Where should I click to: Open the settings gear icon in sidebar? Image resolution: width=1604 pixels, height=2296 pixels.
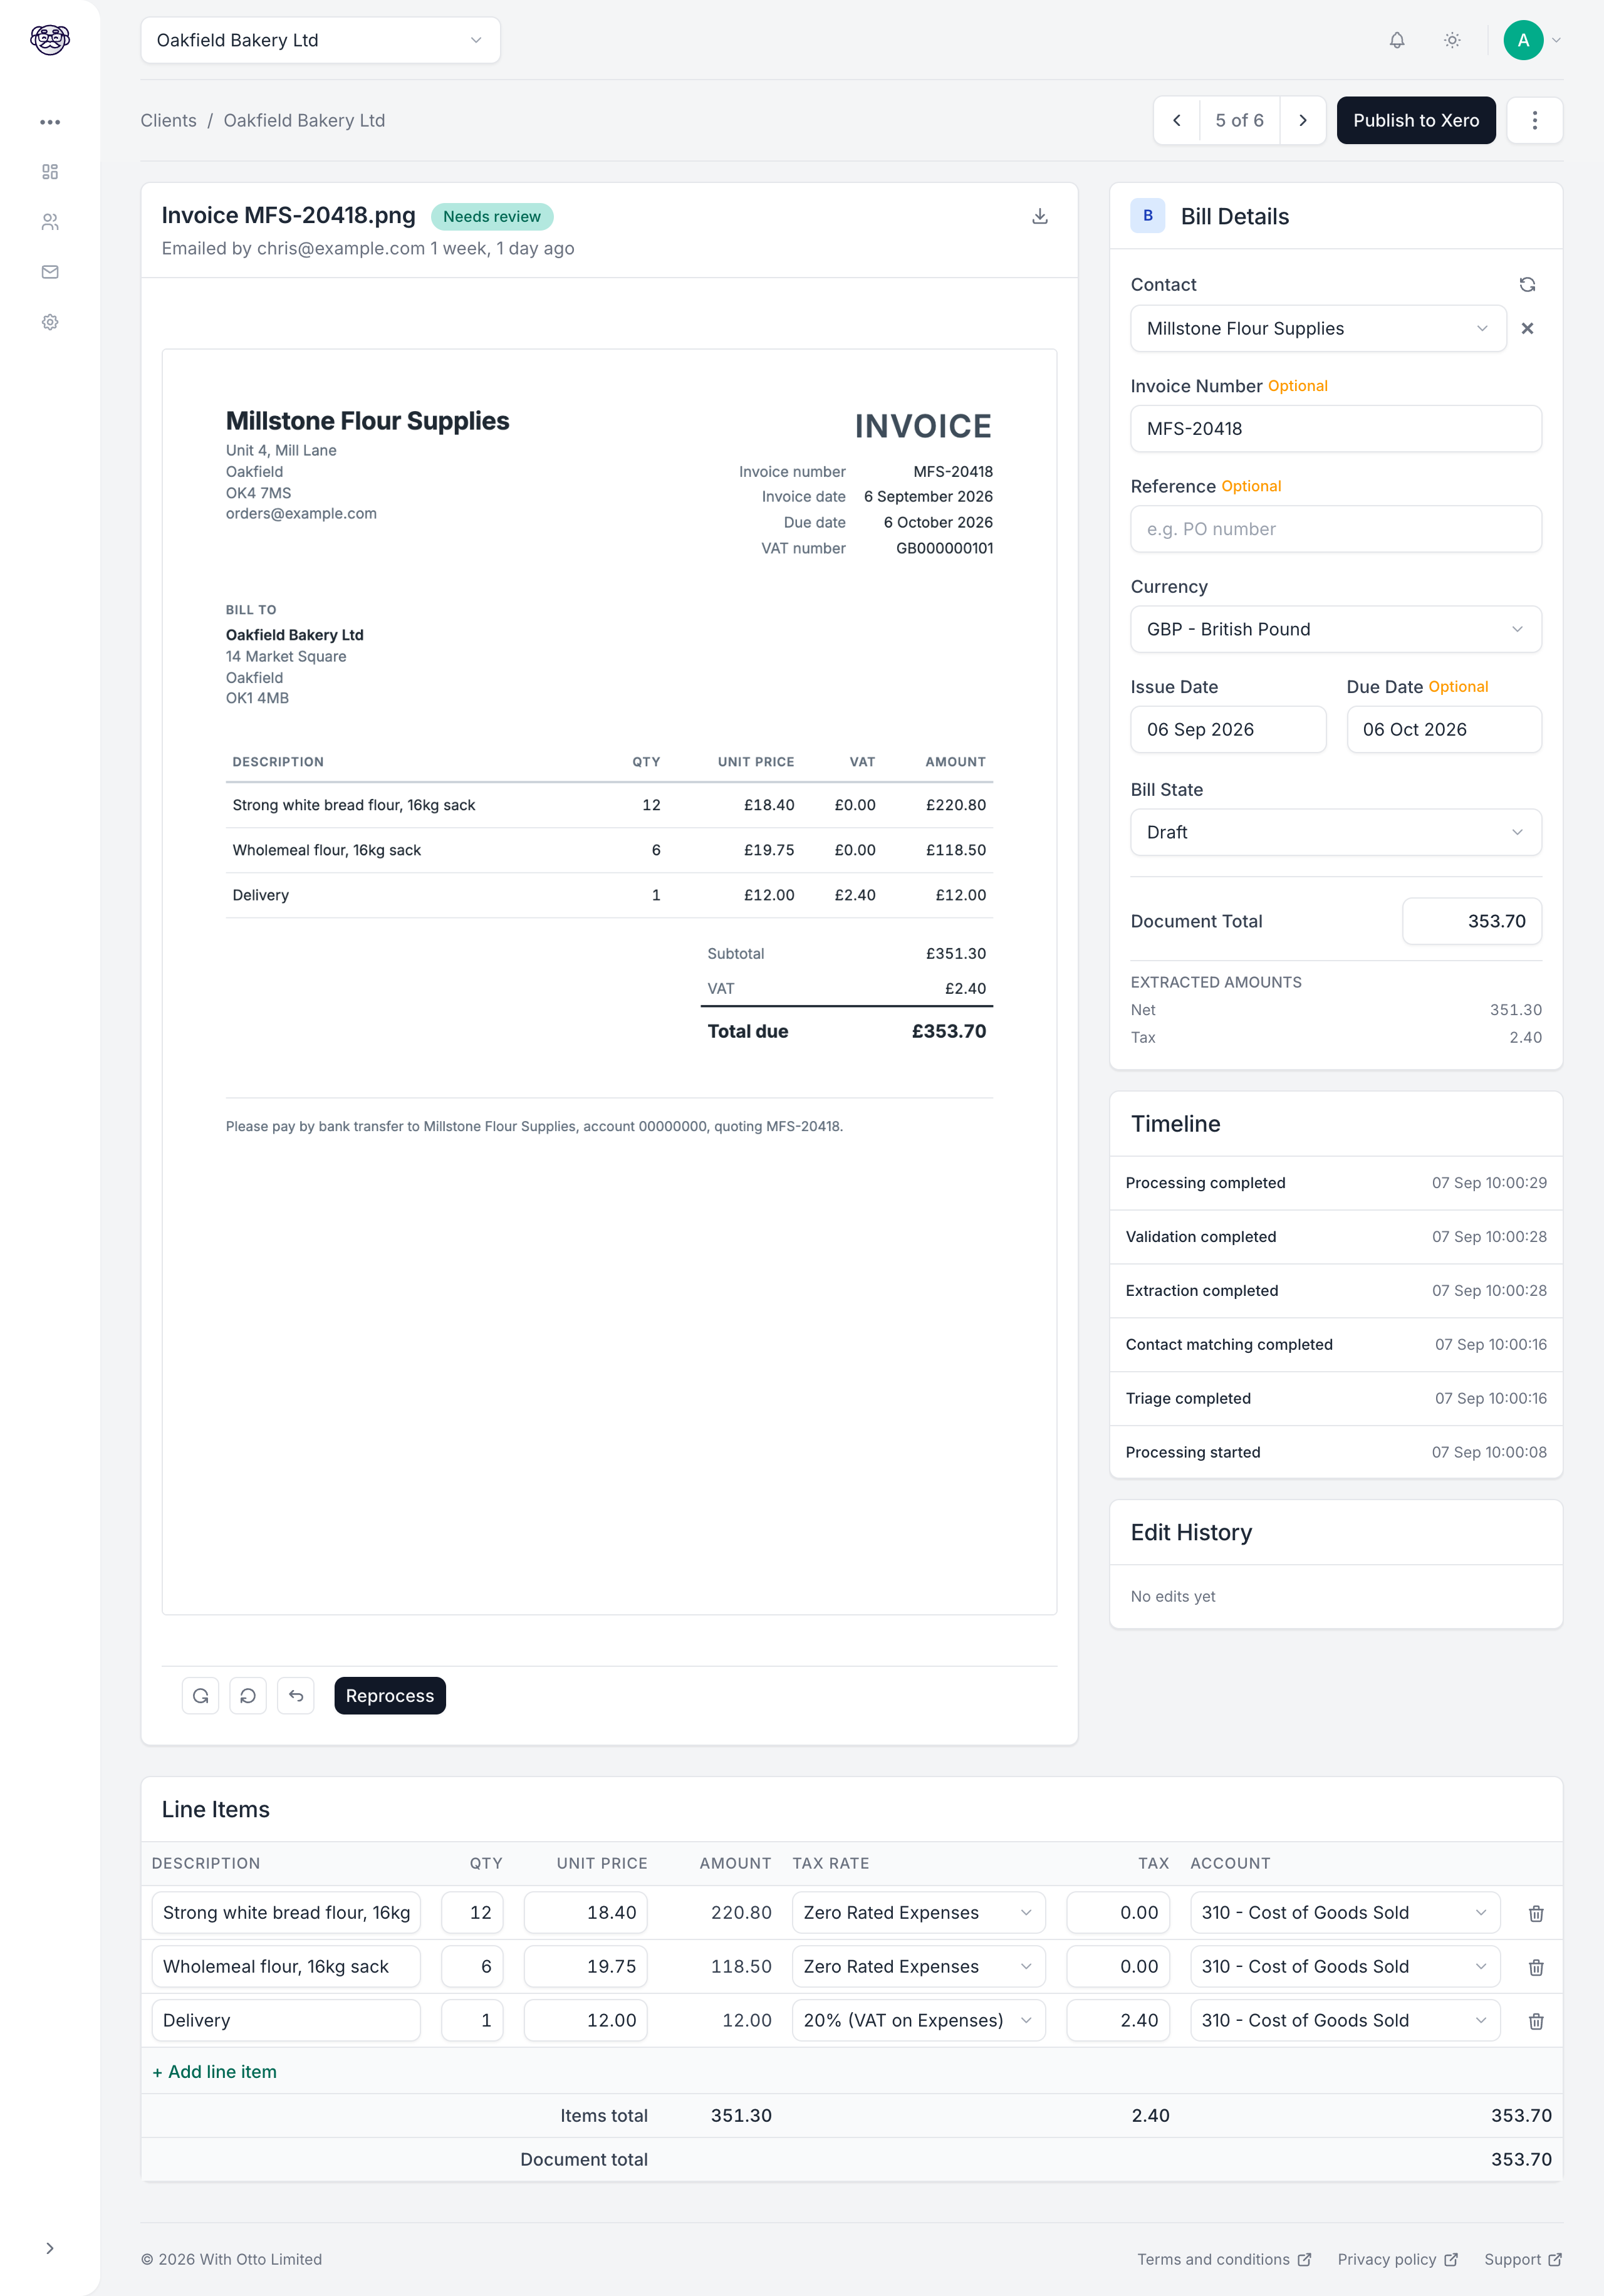pyautogui.click(x=50, y=322)
